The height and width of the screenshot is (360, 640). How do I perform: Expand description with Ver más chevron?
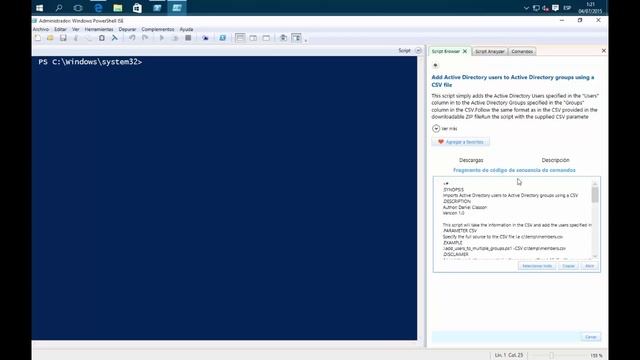pos(436,129)
